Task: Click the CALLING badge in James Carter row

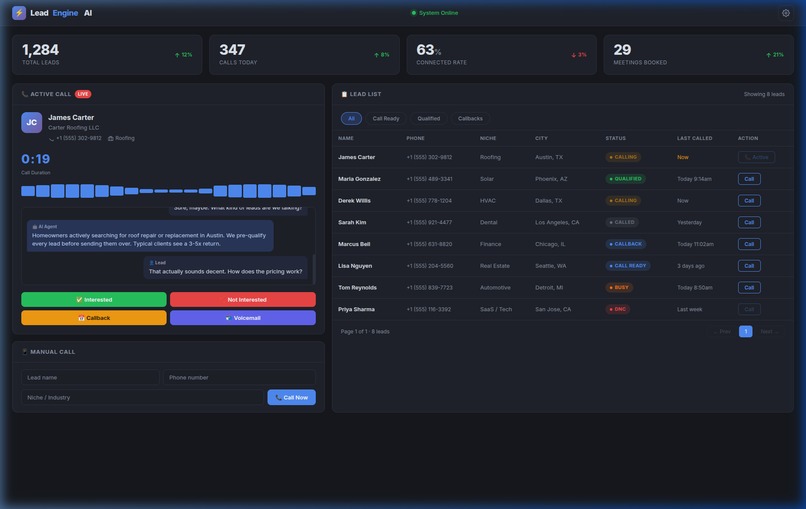Action: (x=623, y=157)
